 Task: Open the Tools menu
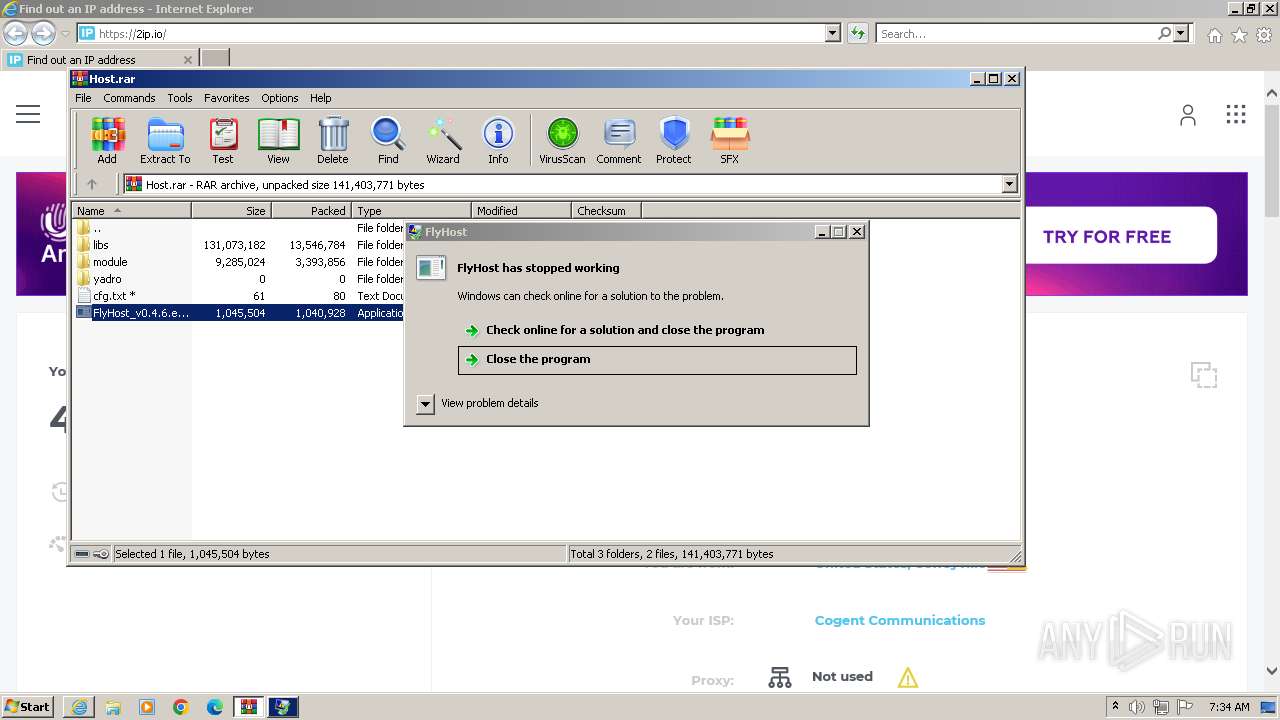pos(180,98)
